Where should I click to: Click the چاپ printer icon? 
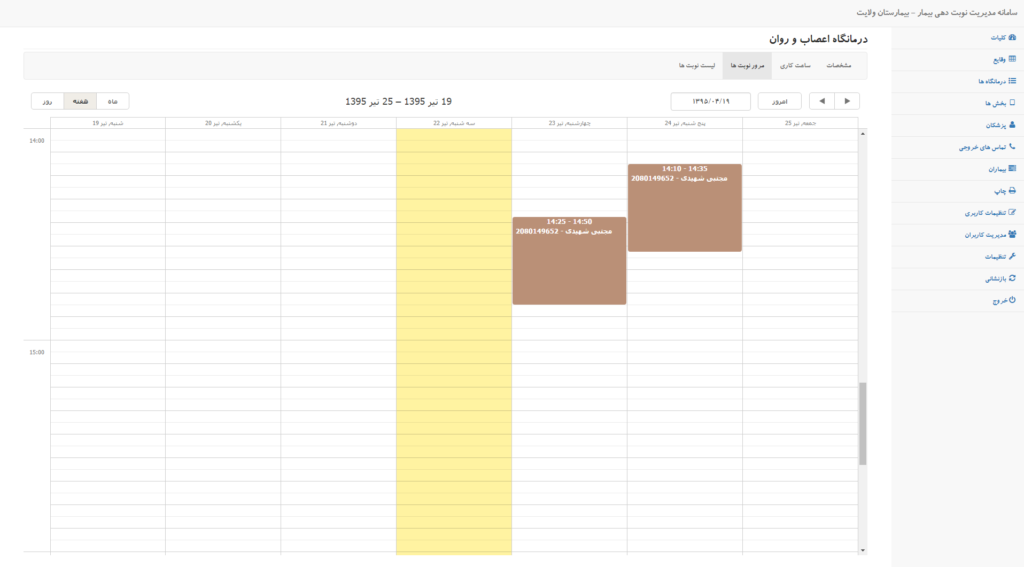pyautogui.click(x=1012, y=191)
